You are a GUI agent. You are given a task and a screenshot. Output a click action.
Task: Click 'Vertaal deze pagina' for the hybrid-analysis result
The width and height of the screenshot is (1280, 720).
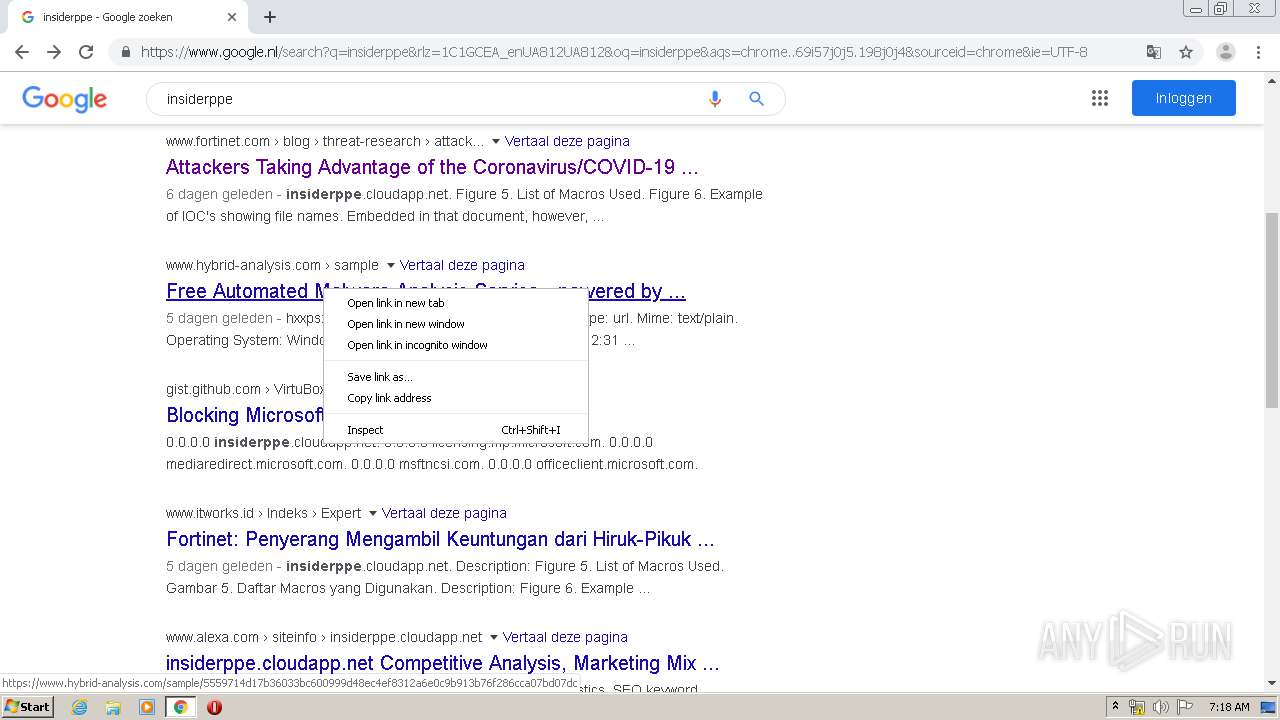coord(462,265)
